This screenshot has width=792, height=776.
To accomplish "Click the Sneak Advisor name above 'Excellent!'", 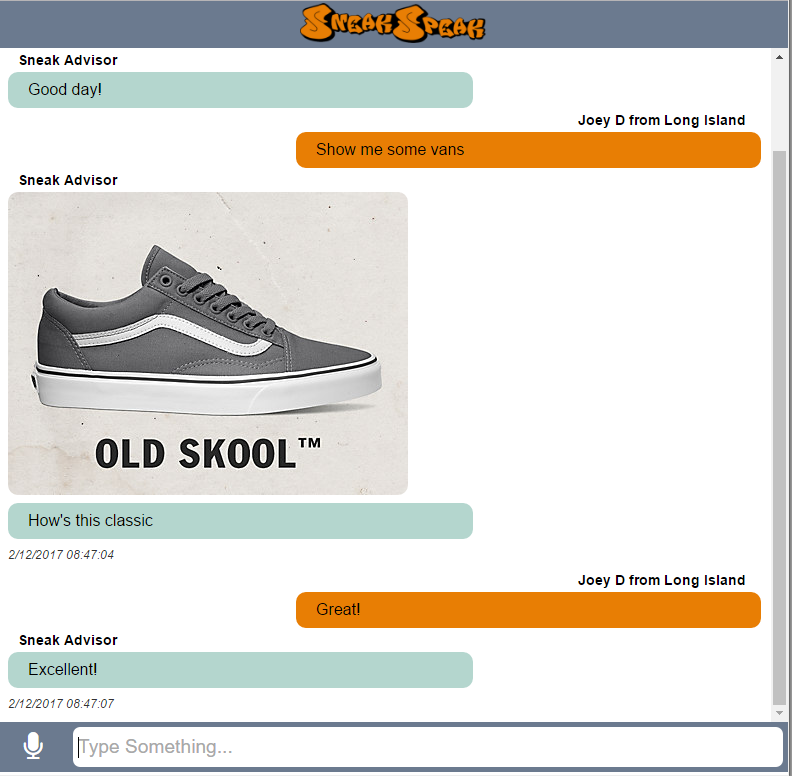I will [x=68, y=640].
